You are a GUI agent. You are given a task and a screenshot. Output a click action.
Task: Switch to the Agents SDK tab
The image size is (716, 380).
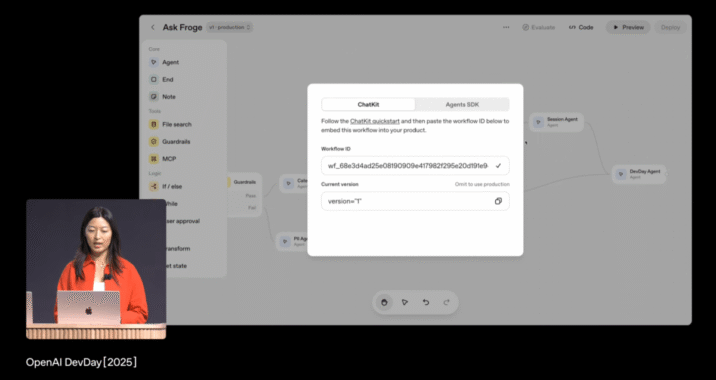coord(462,105)
